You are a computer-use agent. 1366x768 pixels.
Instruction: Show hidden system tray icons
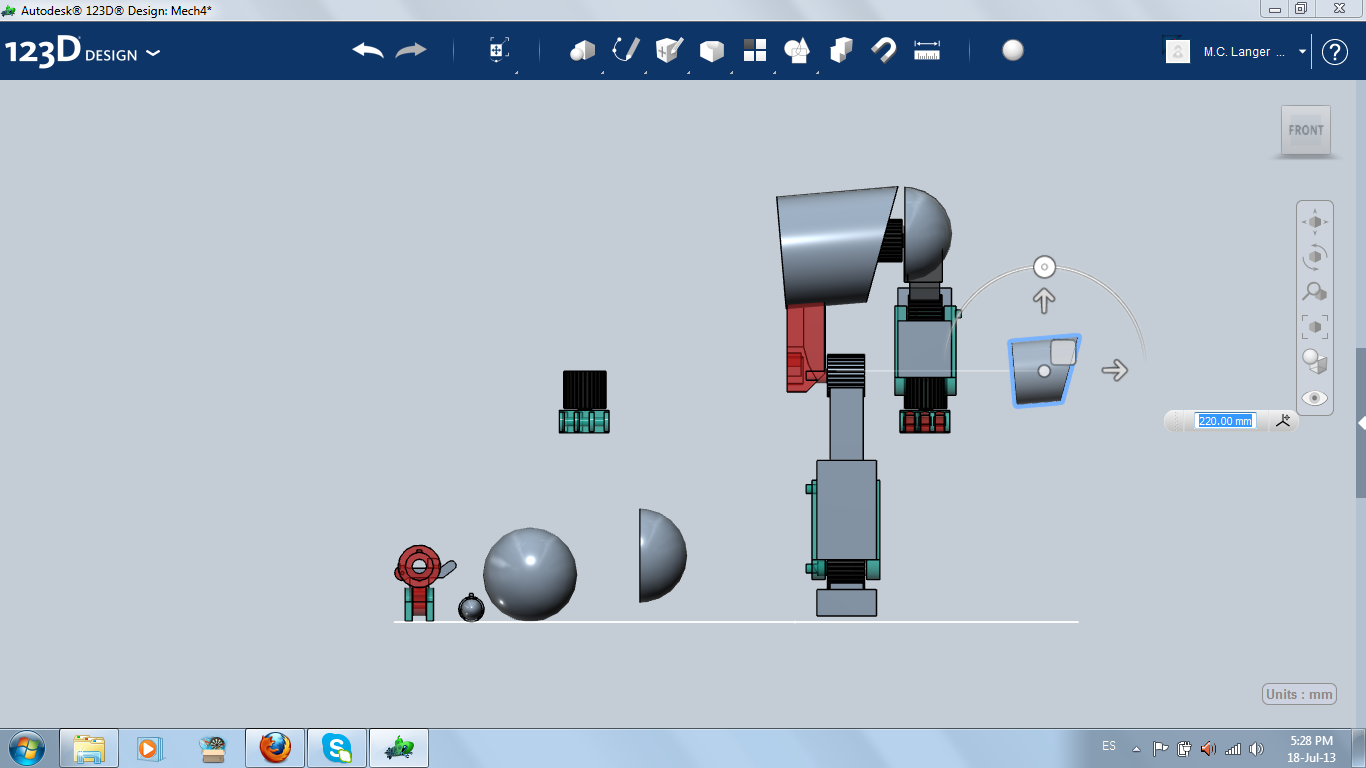[1136, 748]
